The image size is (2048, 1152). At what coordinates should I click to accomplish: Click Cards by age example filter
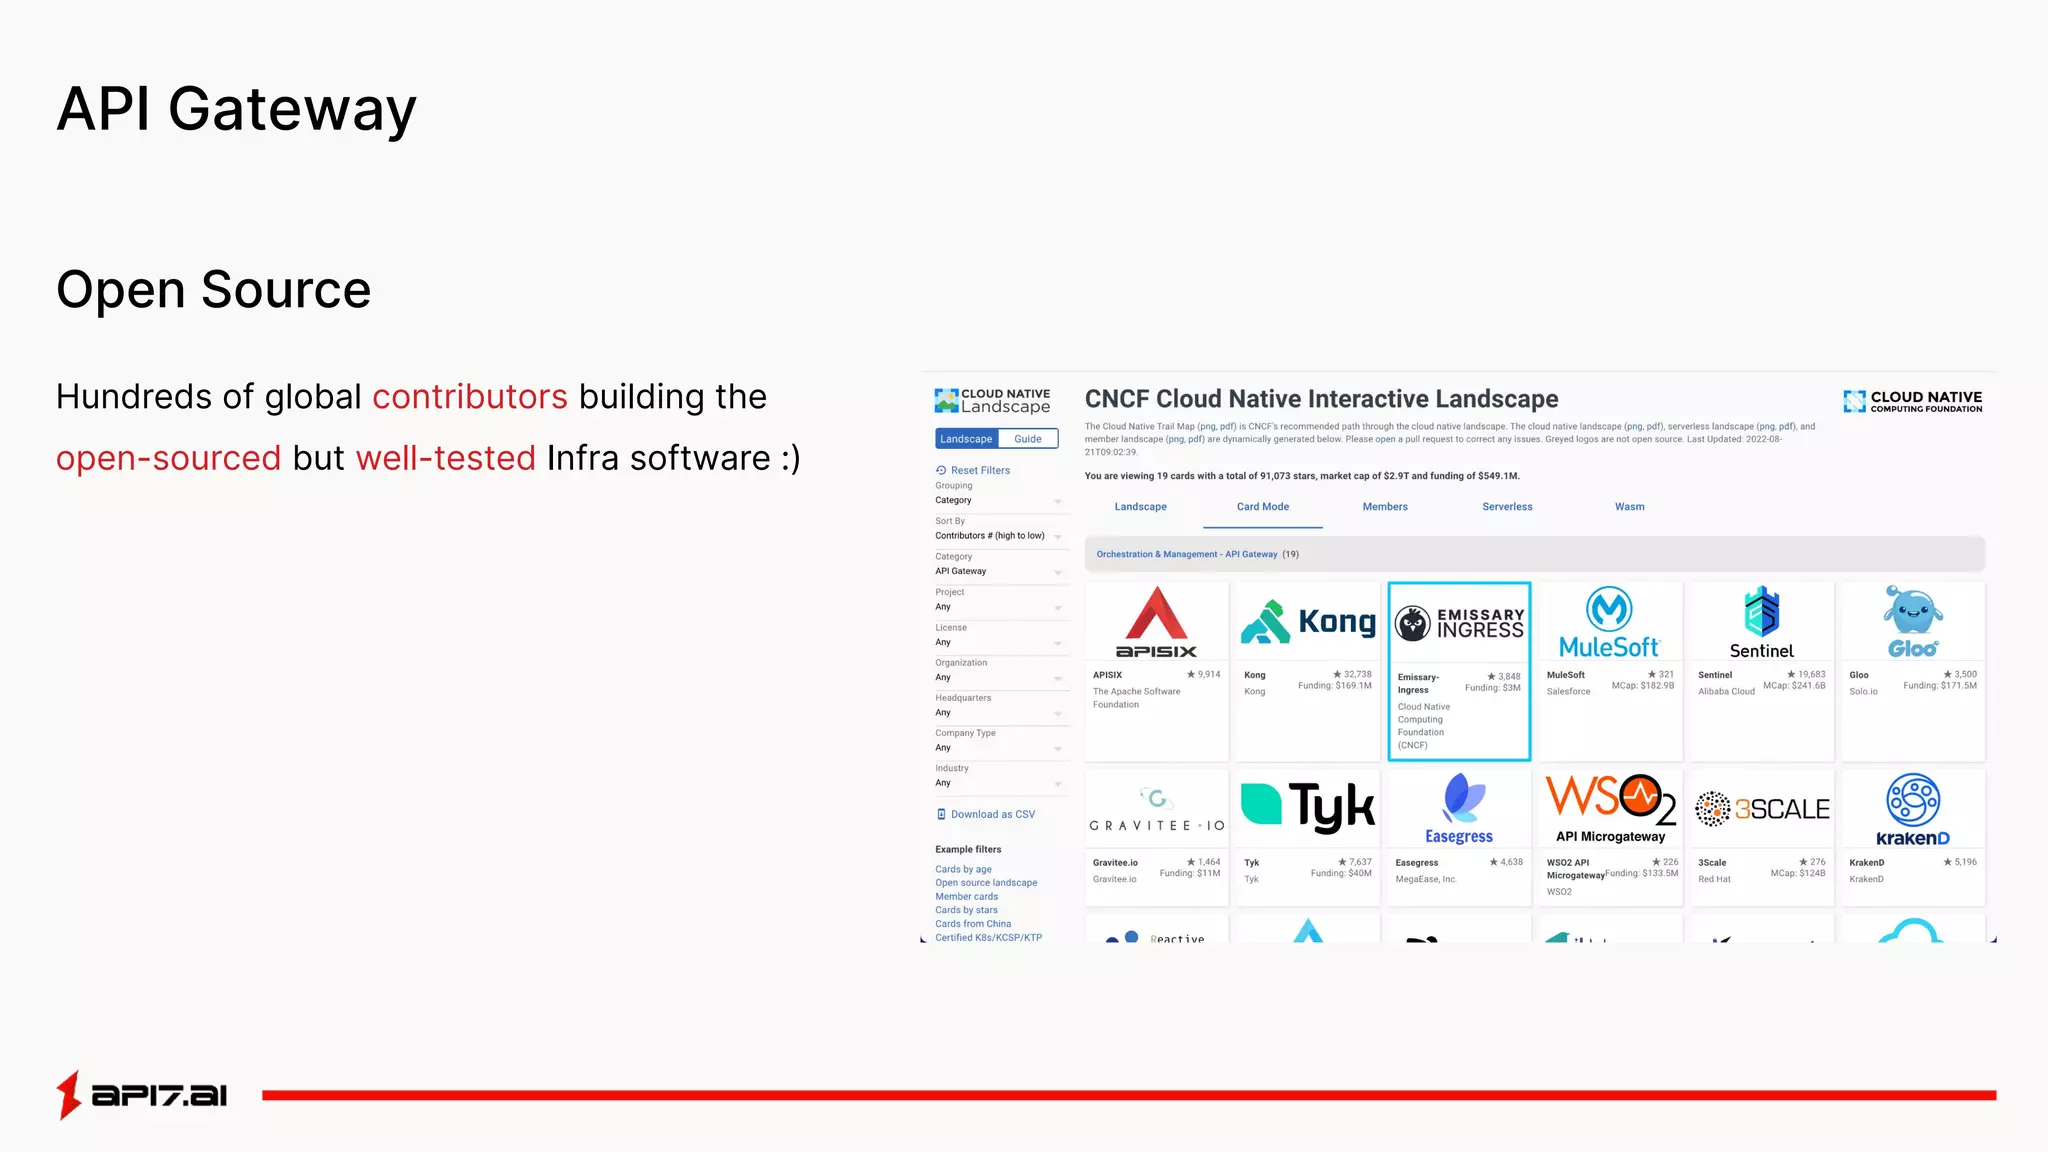964,869
